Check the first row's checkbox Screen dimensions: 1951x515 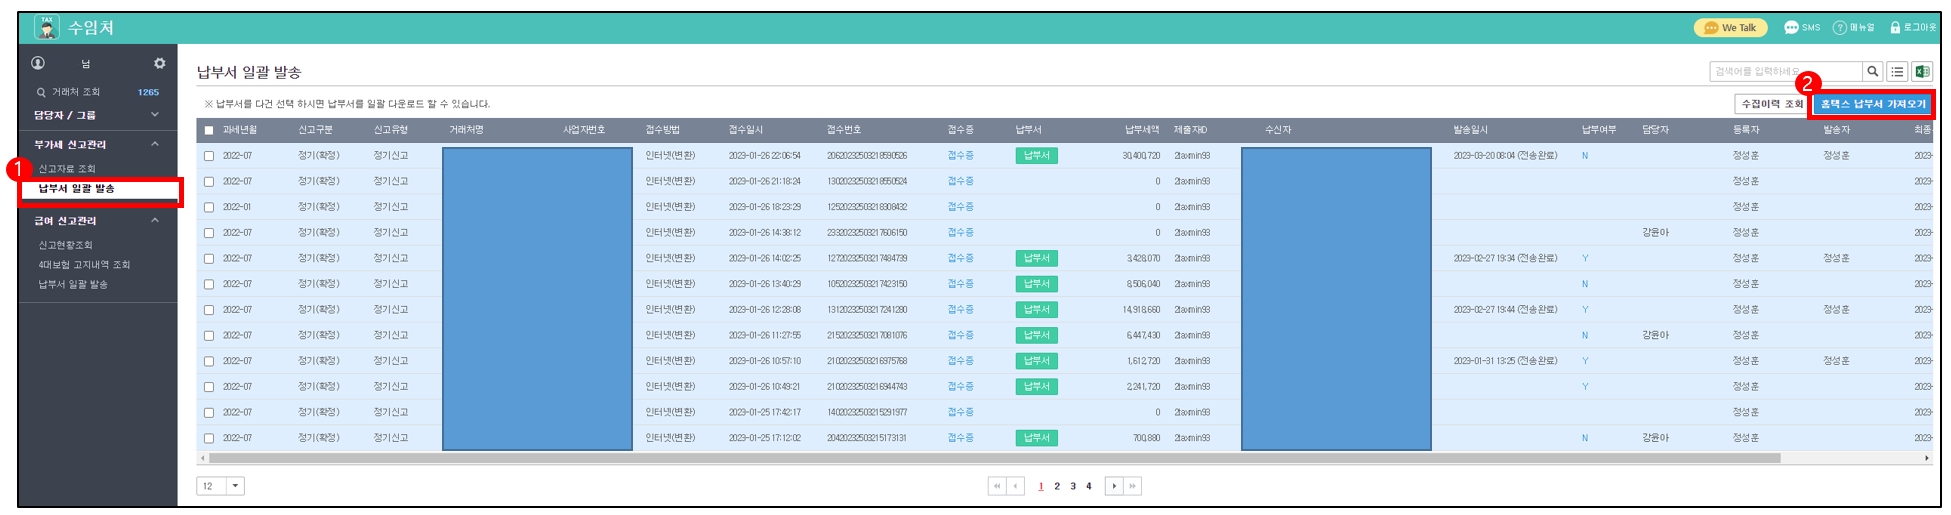point(209,156)
